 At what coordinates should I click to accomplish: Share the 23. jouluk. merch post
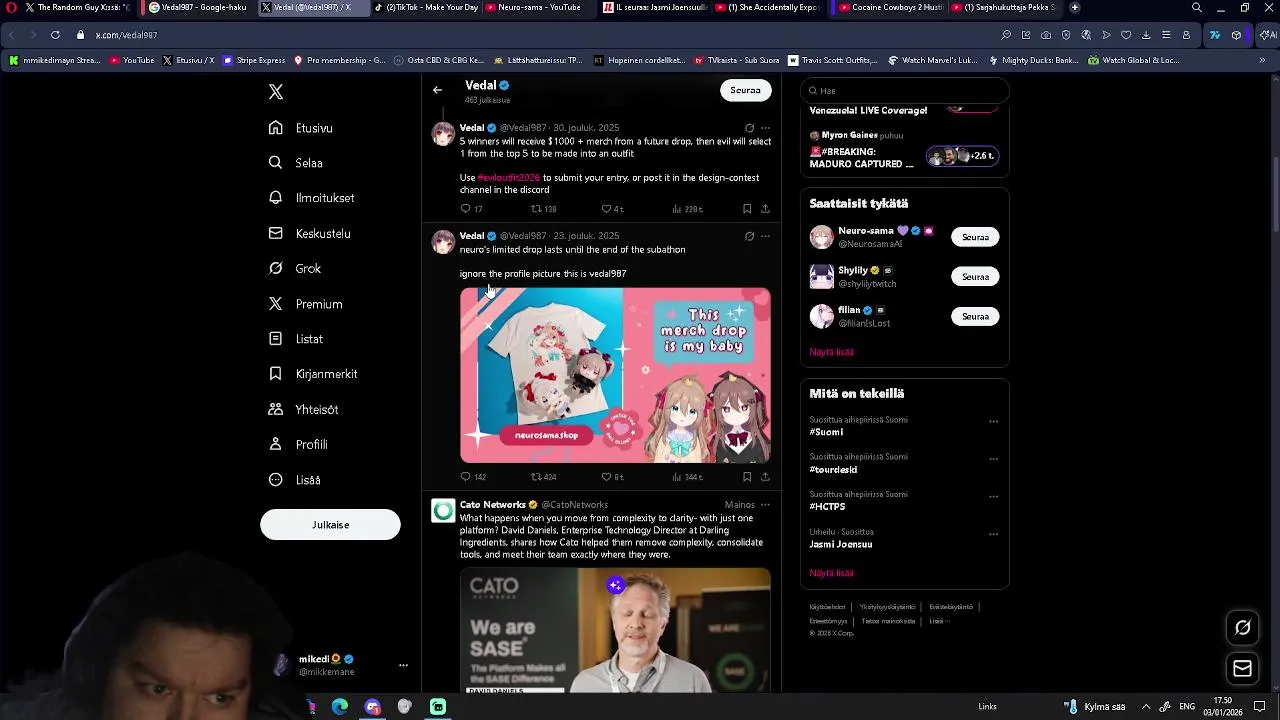tap(765, 477)
